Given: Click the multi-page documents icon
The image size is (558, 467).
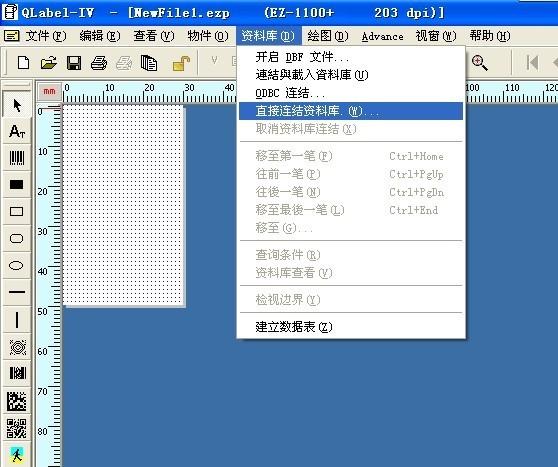Looking at the screenshot, I should [x=149, y=63].
